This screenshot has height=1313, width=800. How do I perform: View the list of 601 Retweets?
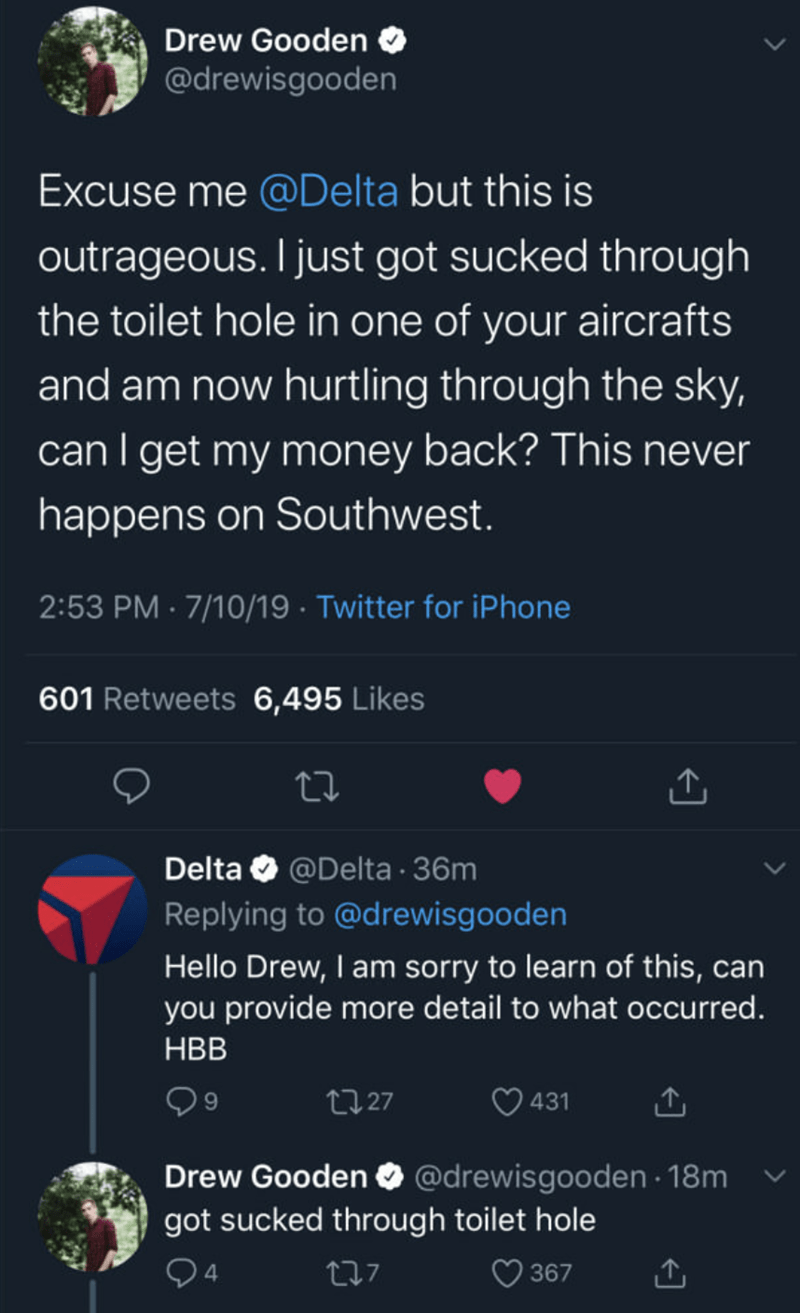click(137, 699)
